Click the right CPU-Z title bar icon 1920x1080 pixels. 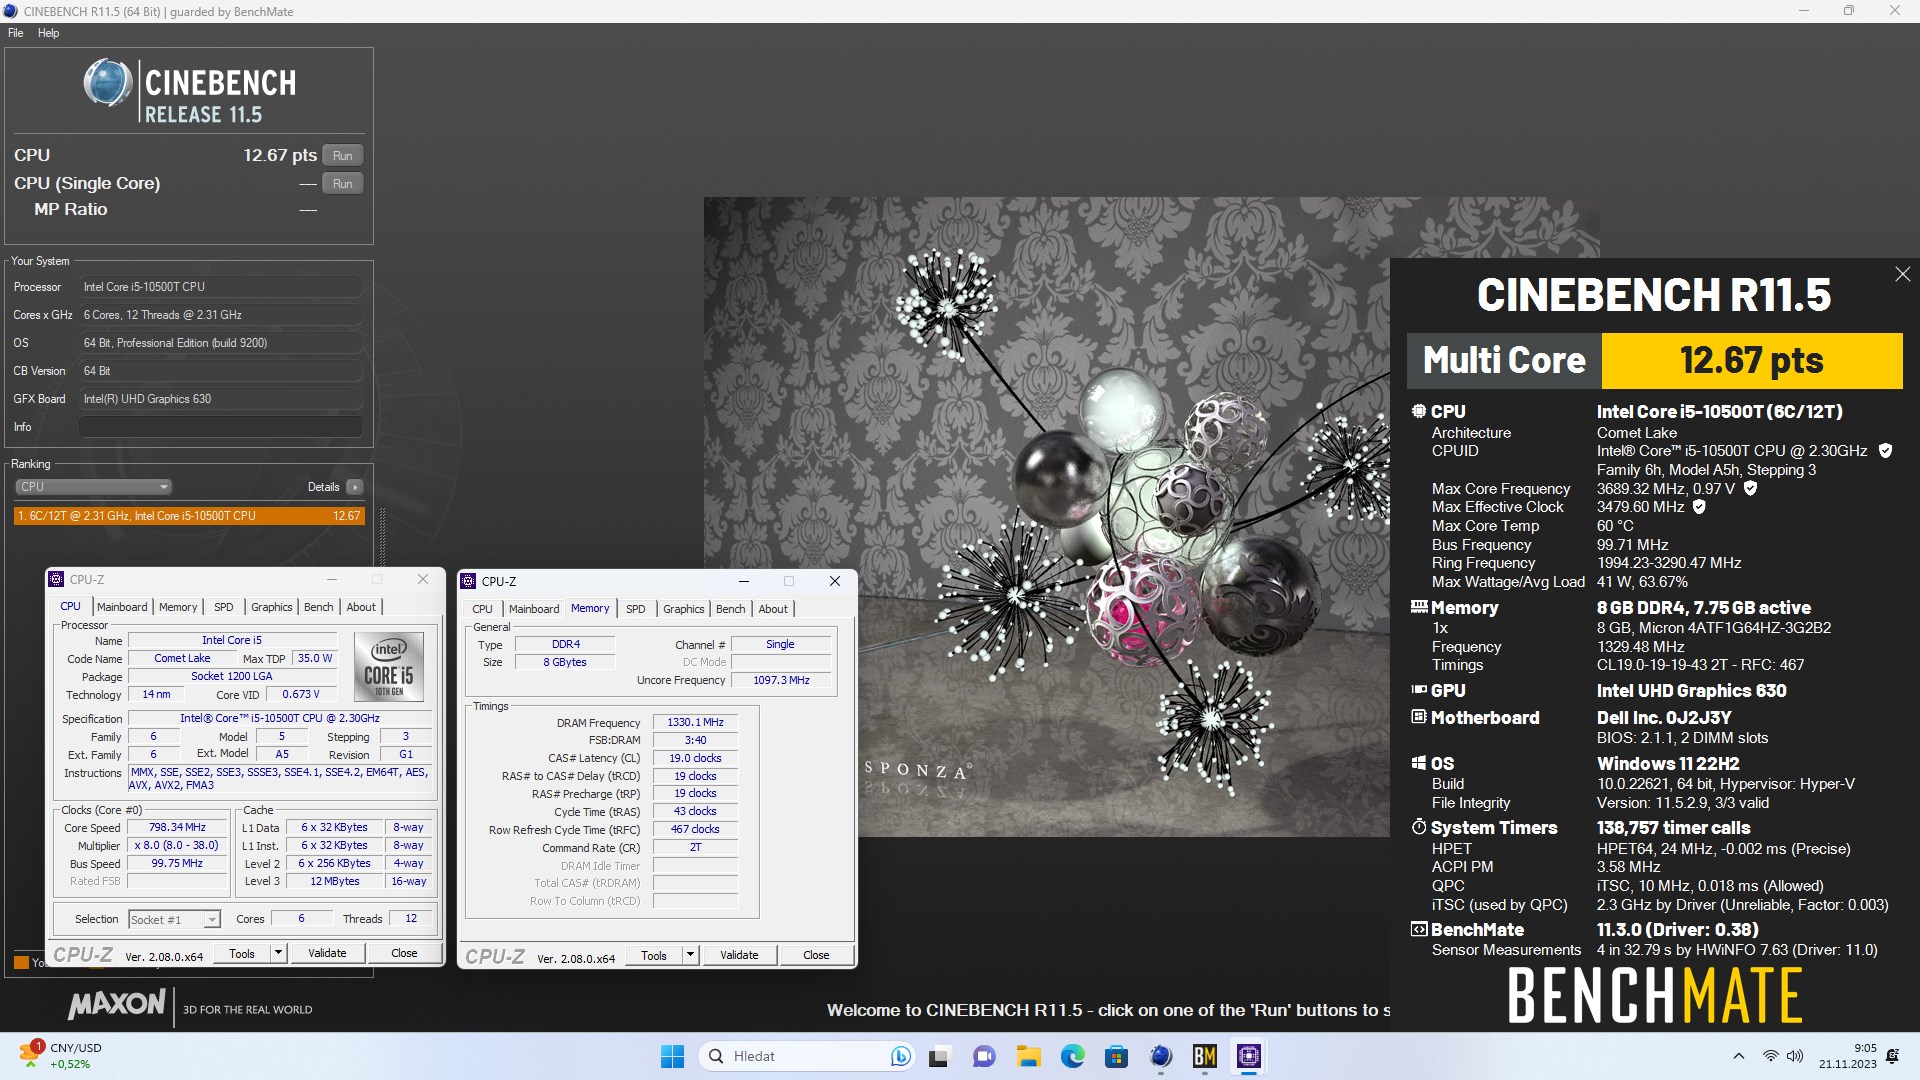469,581
